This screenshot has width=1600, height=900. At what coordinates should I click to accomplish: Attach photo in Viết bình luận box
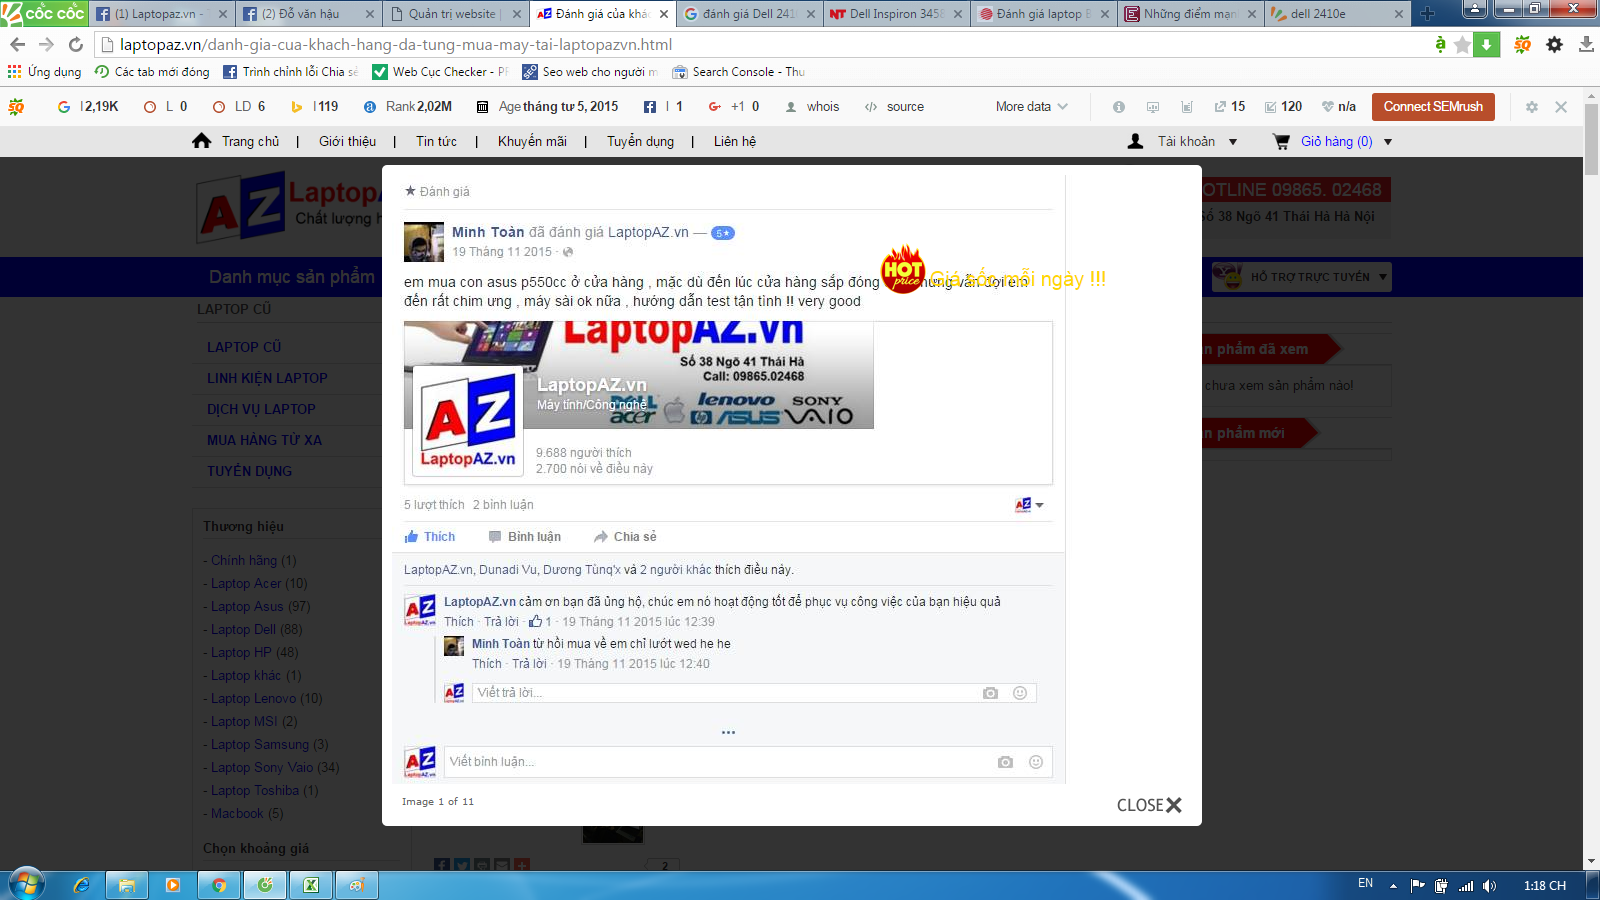click(x=1005, y=762)
